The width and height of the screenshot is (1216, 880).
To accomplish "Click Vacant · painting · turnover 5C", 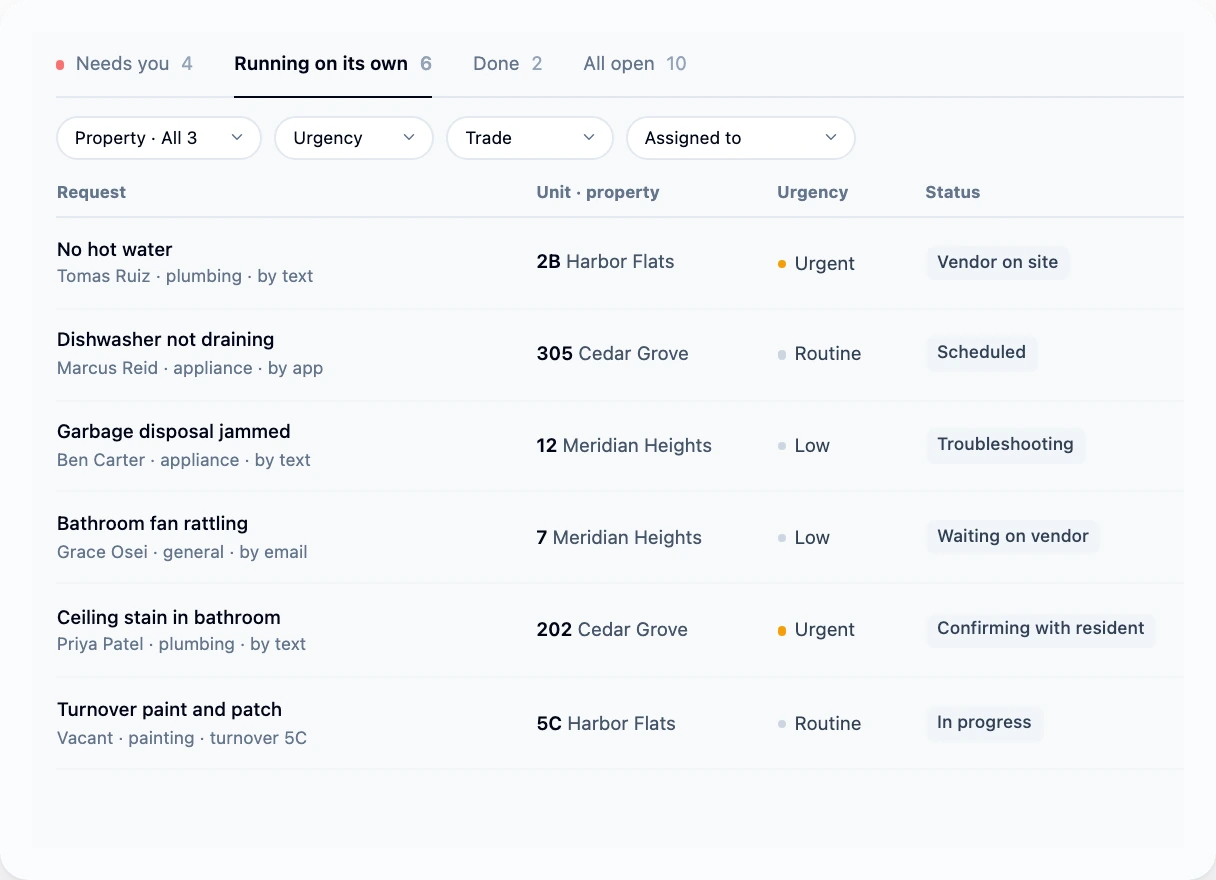I will [x=182, y=738].
